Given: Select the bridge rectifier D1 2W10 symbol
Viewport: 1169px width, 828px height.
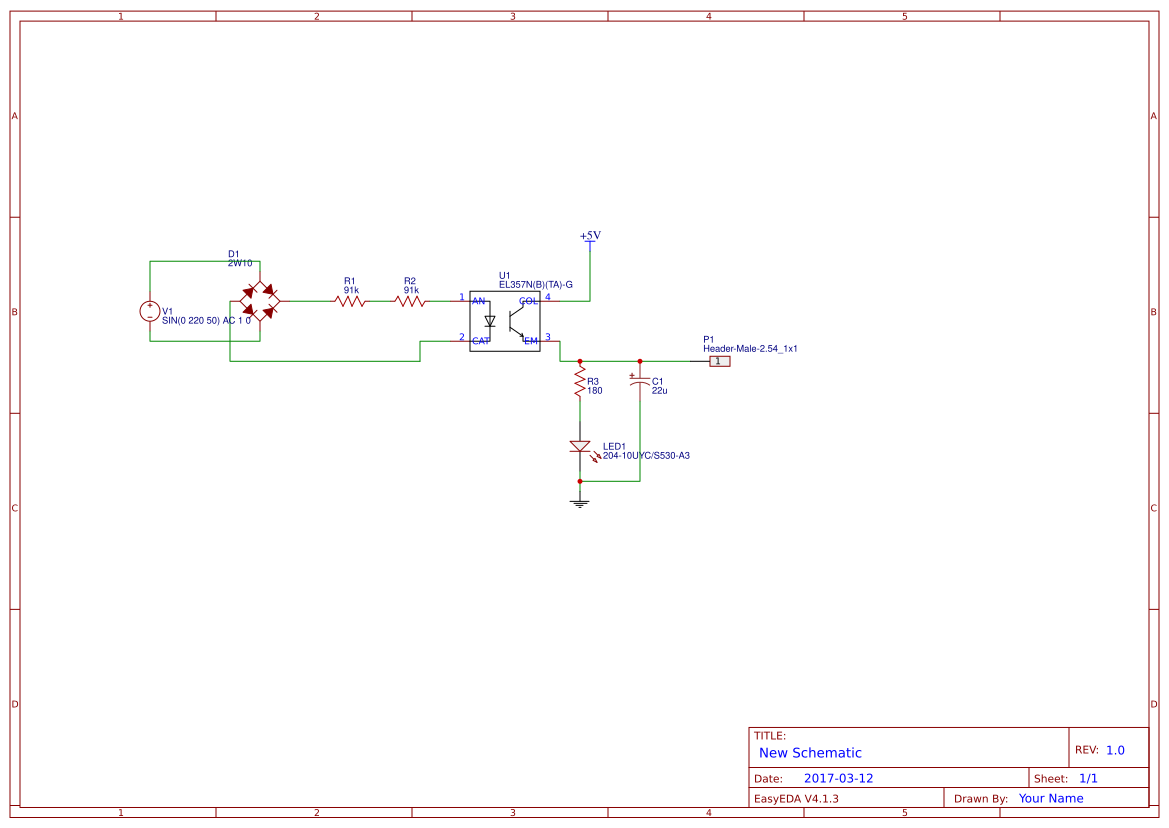Looking at the screenshot, I should point(258,299).
